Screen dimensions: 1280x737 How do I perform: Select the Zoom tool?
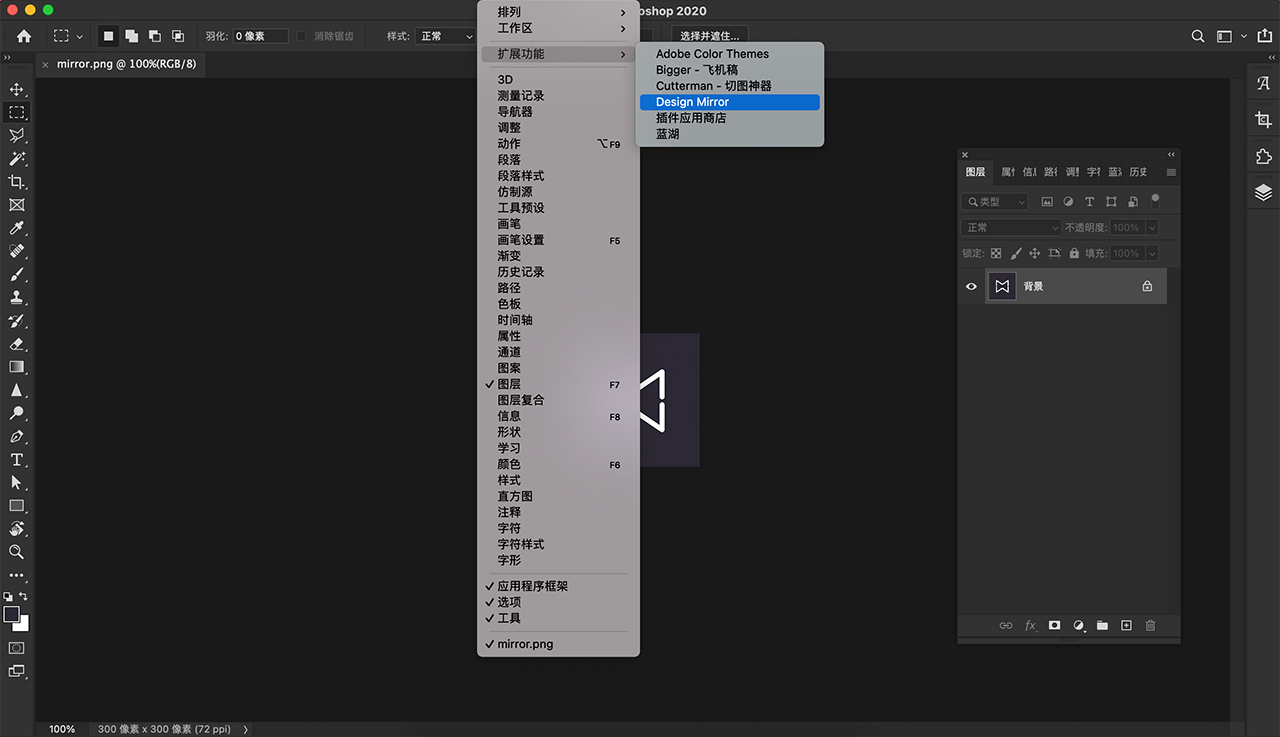(x=16, y=552)
